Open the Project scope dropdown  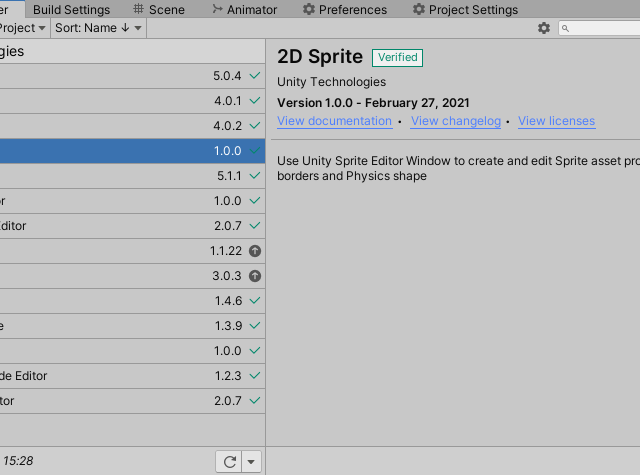pyautogui.click(x=22, y=28)
